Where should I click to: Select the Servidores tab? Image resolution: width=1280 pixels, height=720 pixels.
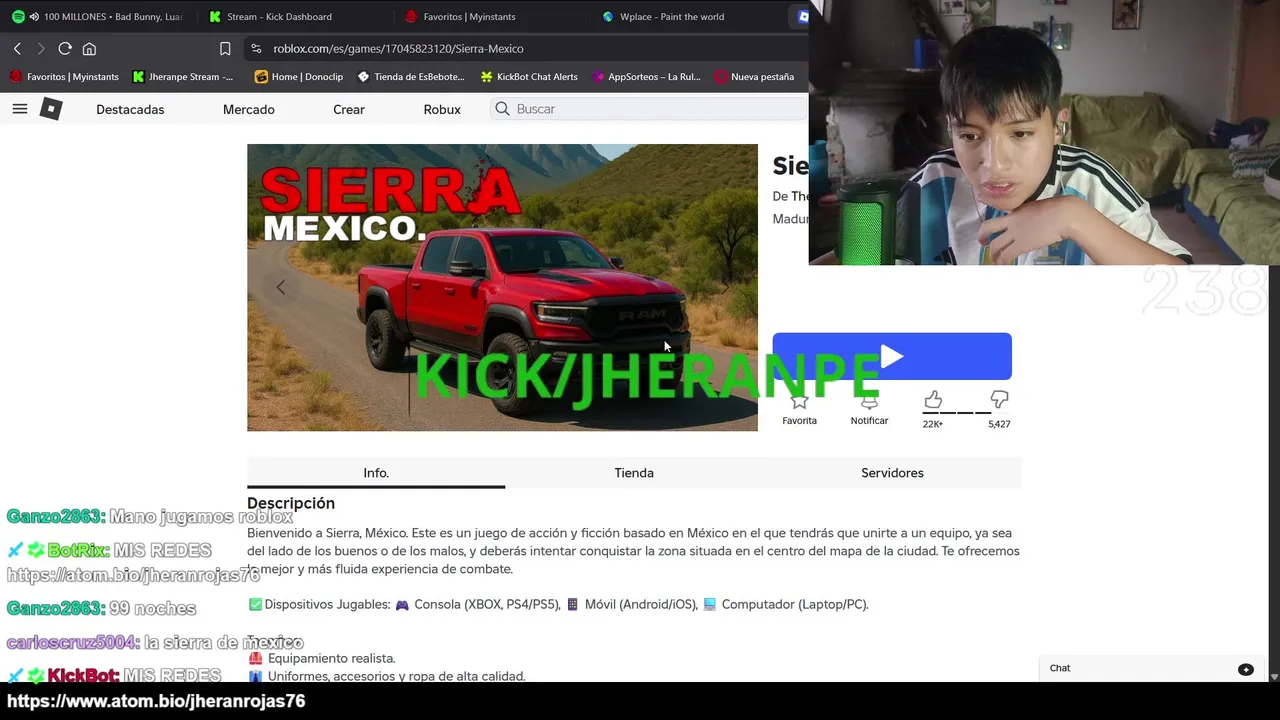[892, 473]
